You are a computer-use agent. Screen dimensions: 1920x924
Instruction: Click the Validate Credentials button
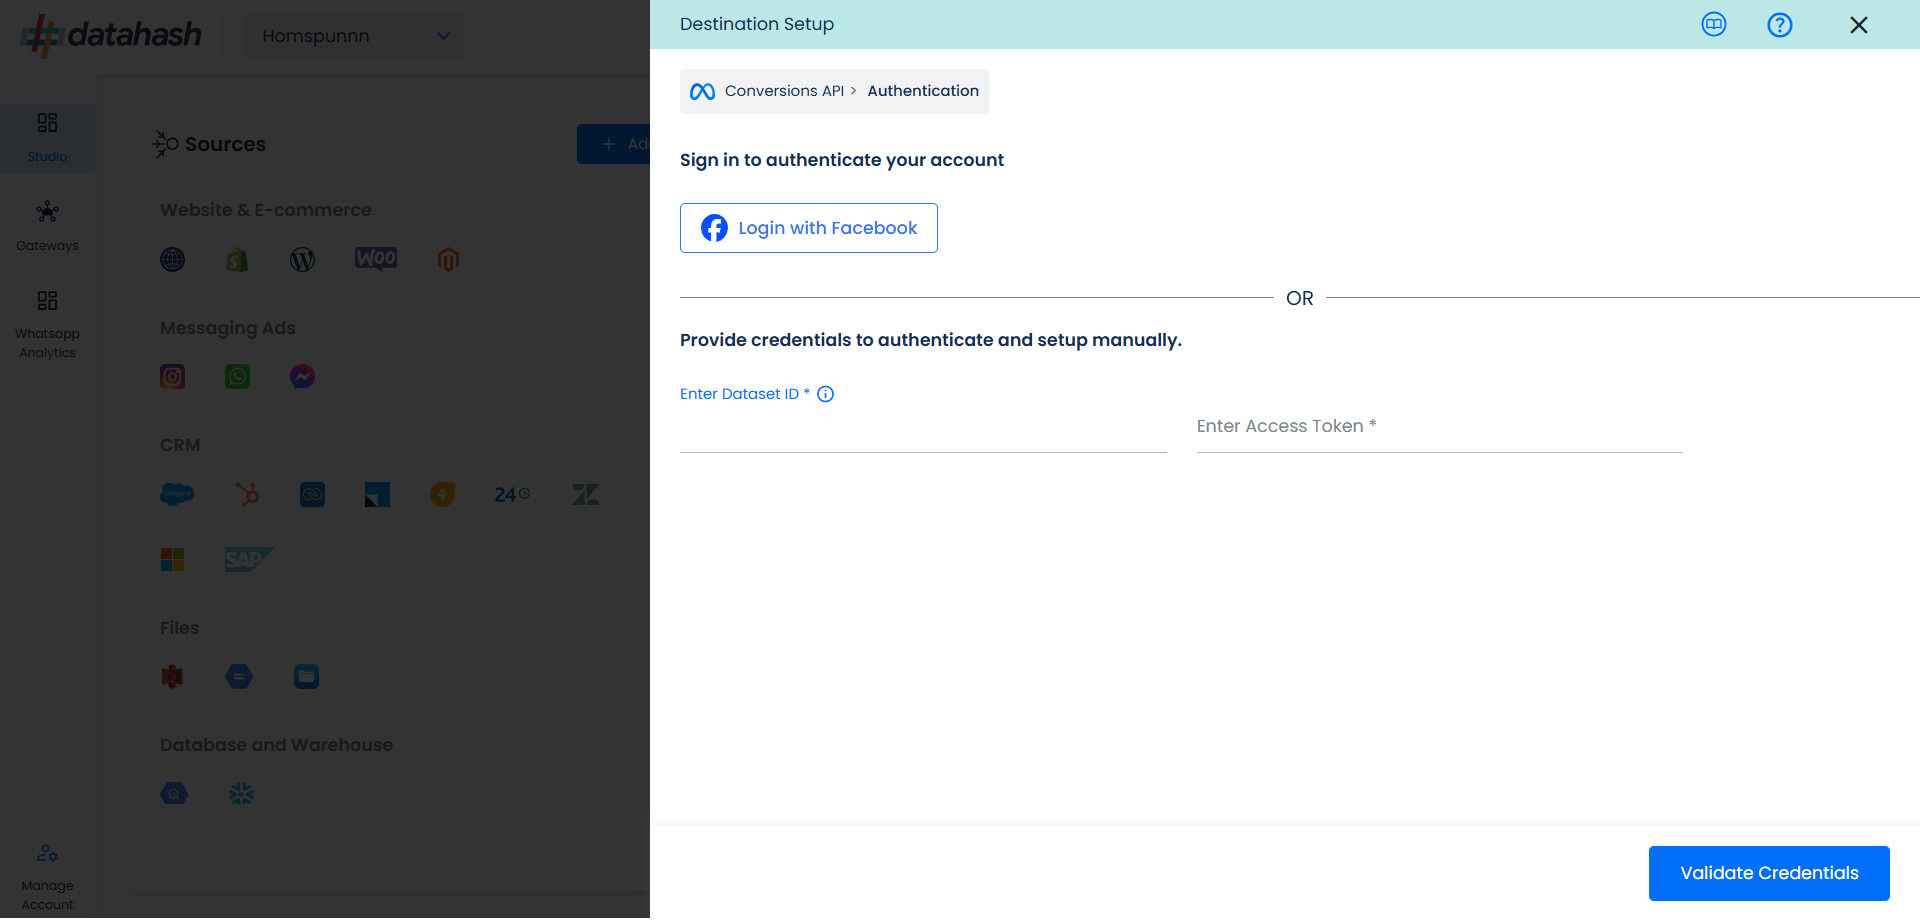tap(1768, 873)
